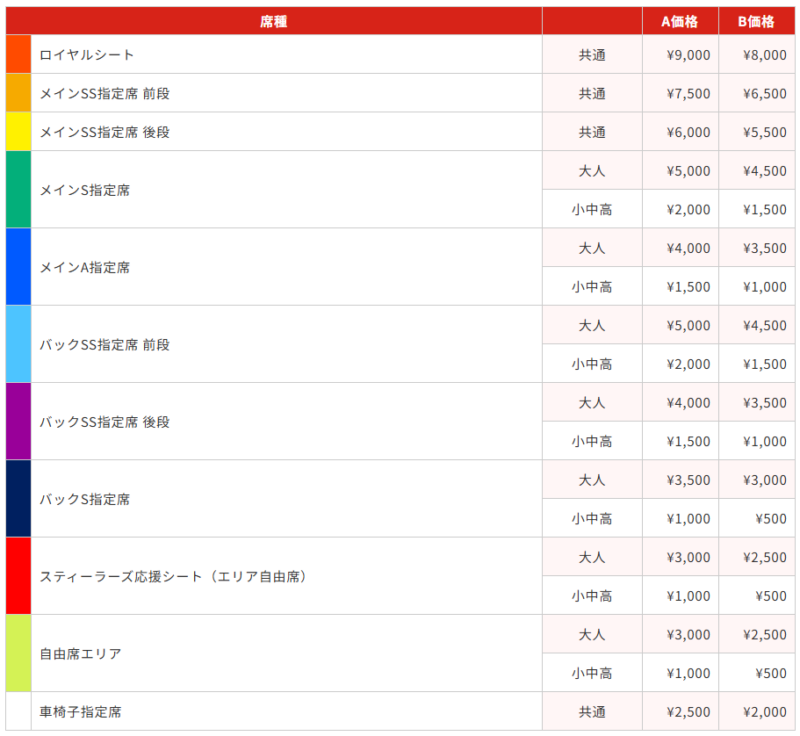Click メインS指定席 adult A price ¥5,000
Image resolution: width=800 pixels, height=736 pixels.
pyautogui.click(x=688, y=171)
